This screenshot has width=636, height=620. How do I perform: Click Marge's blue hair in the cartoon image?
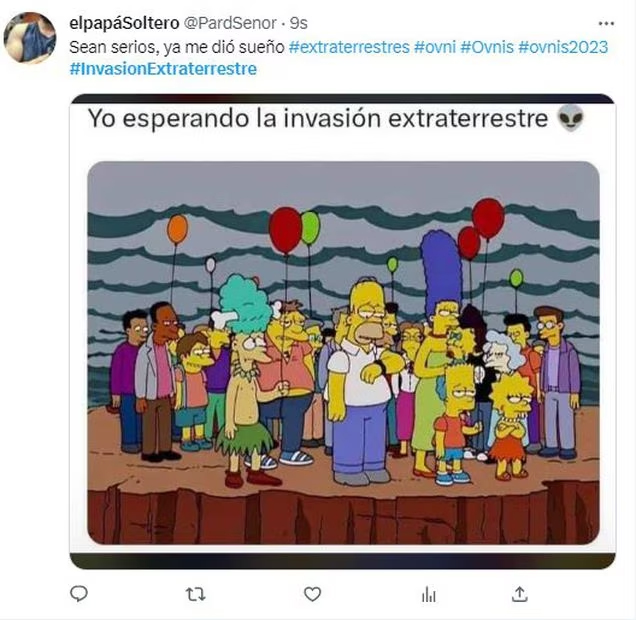point(441,268)
